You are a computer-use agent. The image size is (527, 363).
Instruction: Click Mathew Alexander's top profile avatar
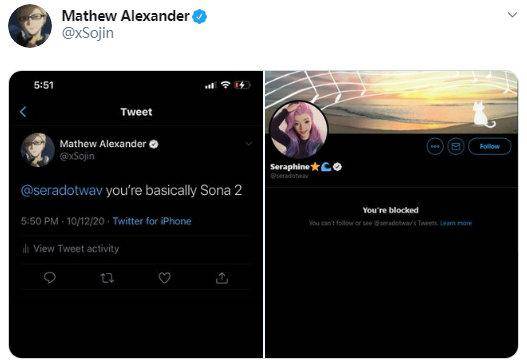coord(30,26)
